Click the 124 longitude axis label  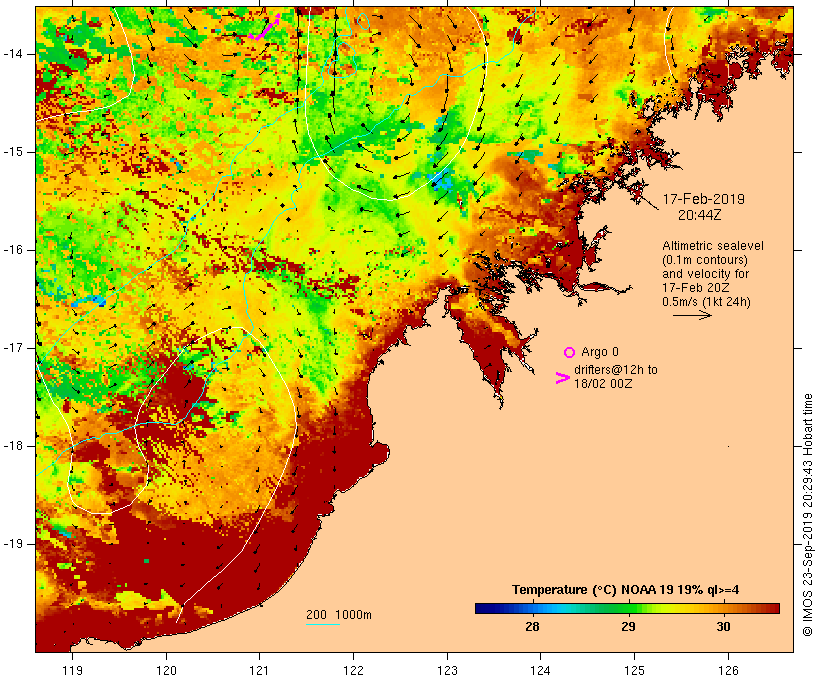540,670
